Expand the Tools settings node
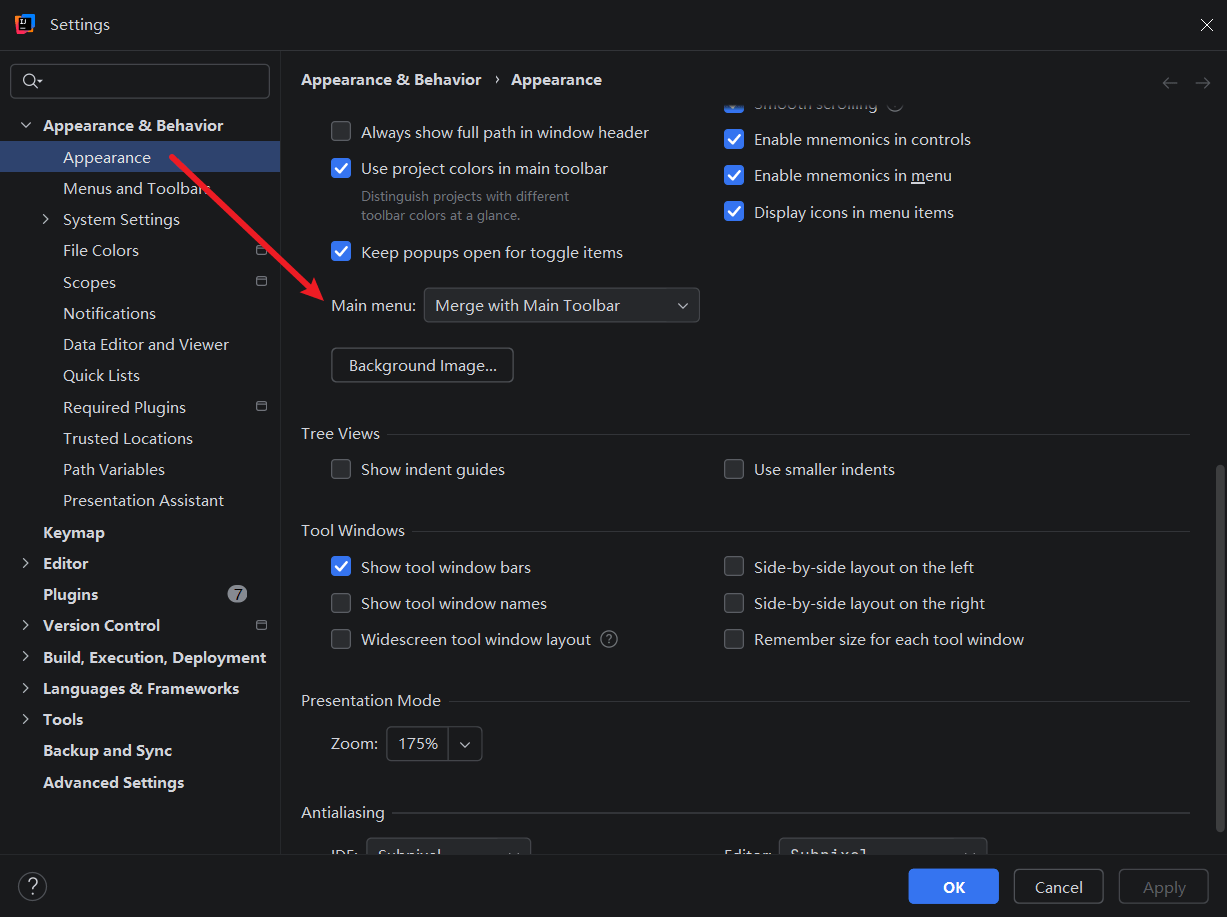This screenshot has height=917, width=1227. point(25,720)
